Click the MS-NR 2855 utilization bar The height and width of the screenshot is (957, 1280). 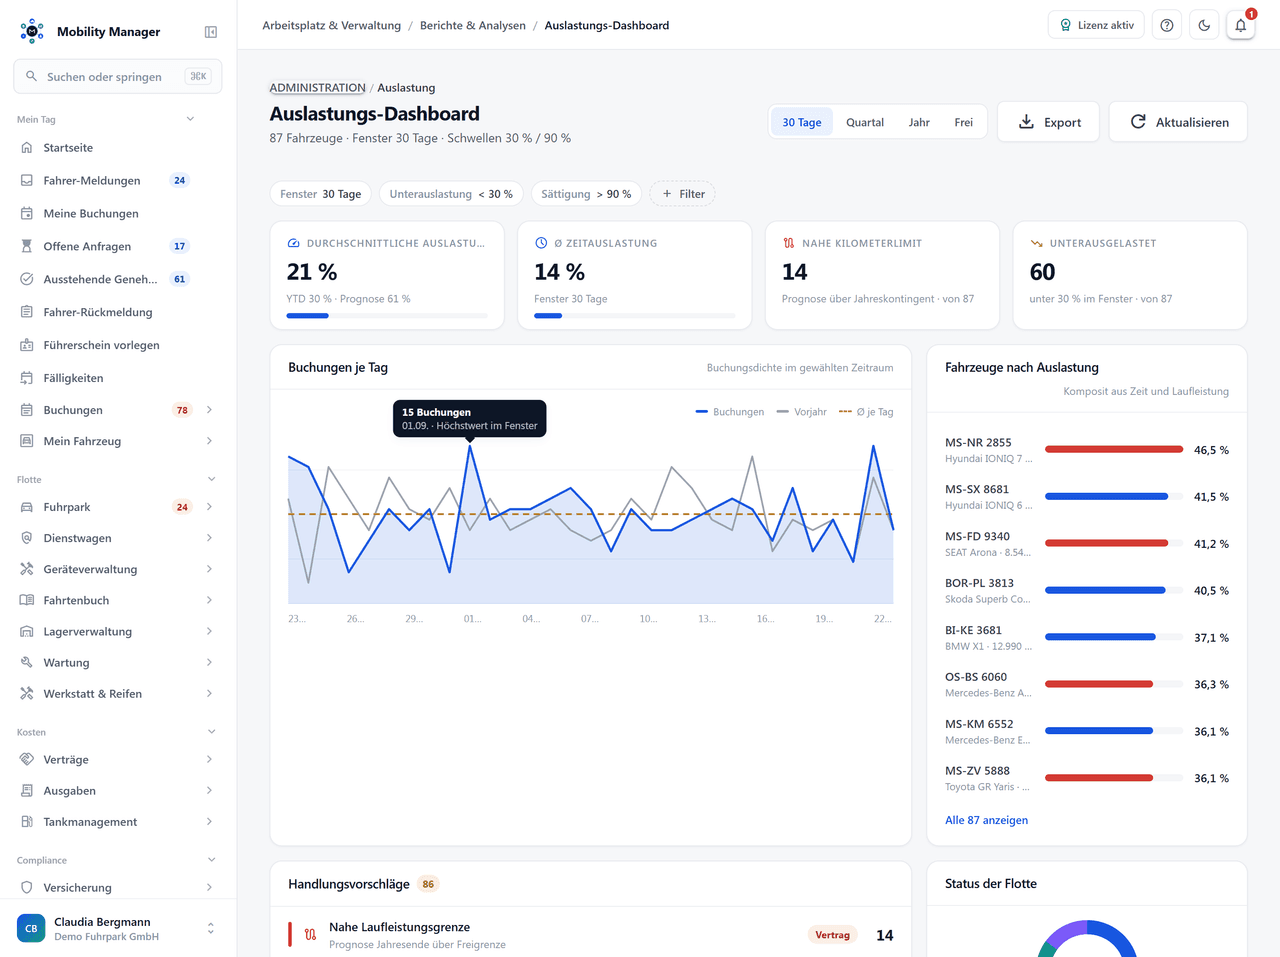[1114, 450]
